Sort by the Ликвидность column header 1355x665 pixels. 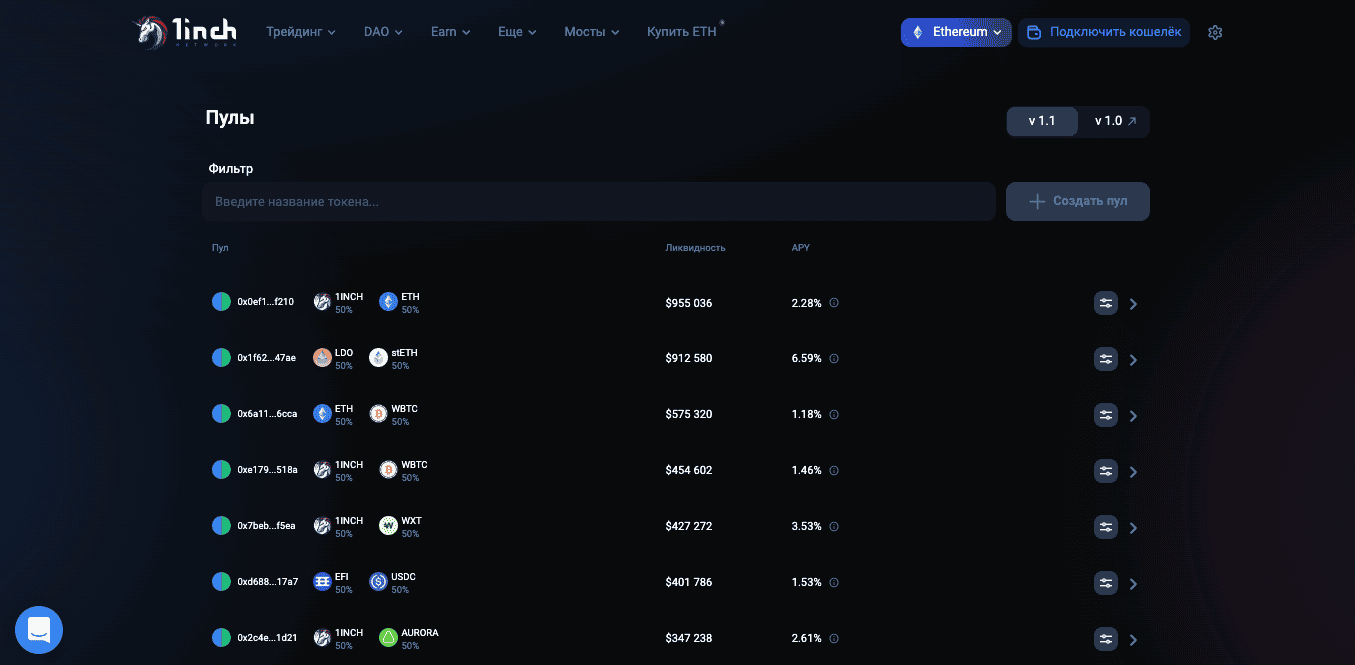pos(695,248)
